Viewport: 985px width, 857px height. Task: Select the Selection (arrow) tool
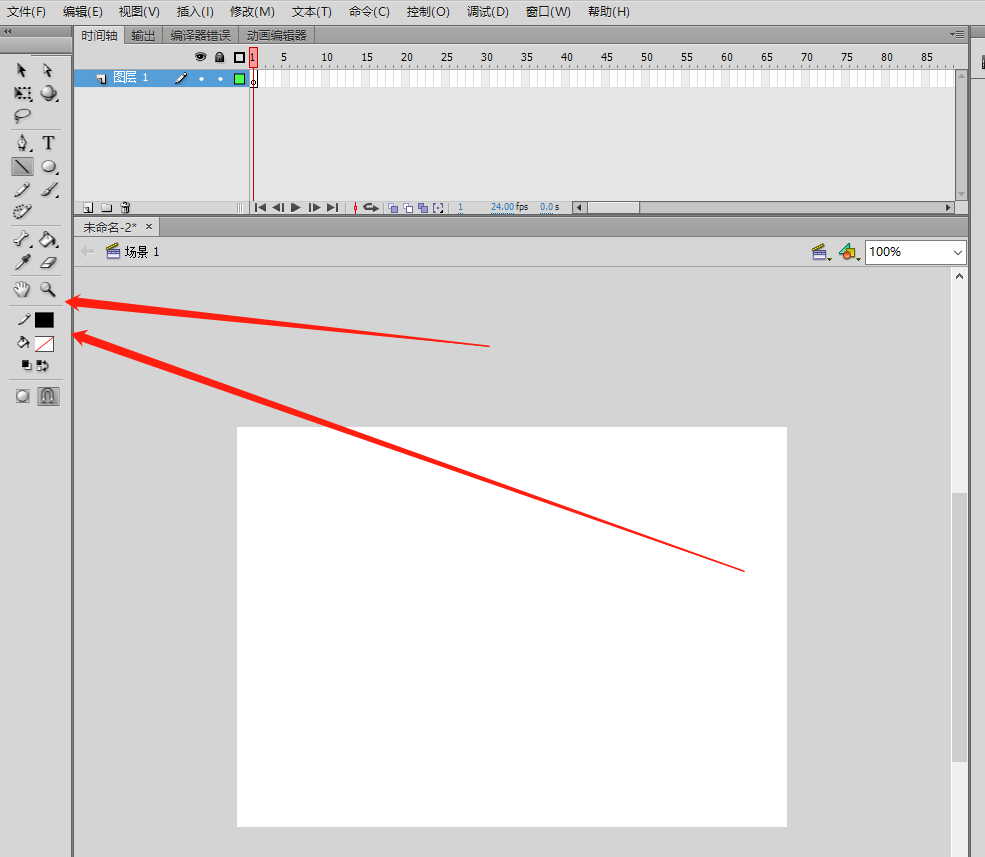(x=21, y=70)
